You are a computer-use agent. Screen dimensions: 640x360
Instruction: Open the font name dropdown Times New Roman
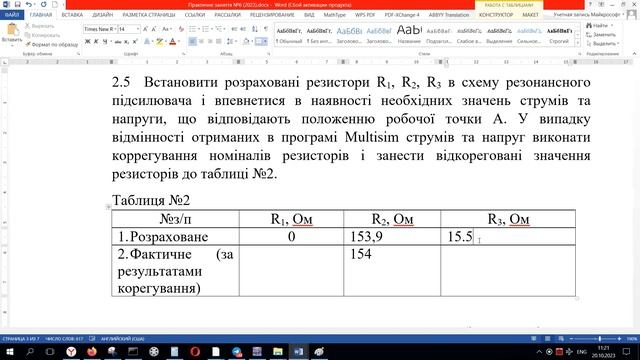[x=115, y=29]
